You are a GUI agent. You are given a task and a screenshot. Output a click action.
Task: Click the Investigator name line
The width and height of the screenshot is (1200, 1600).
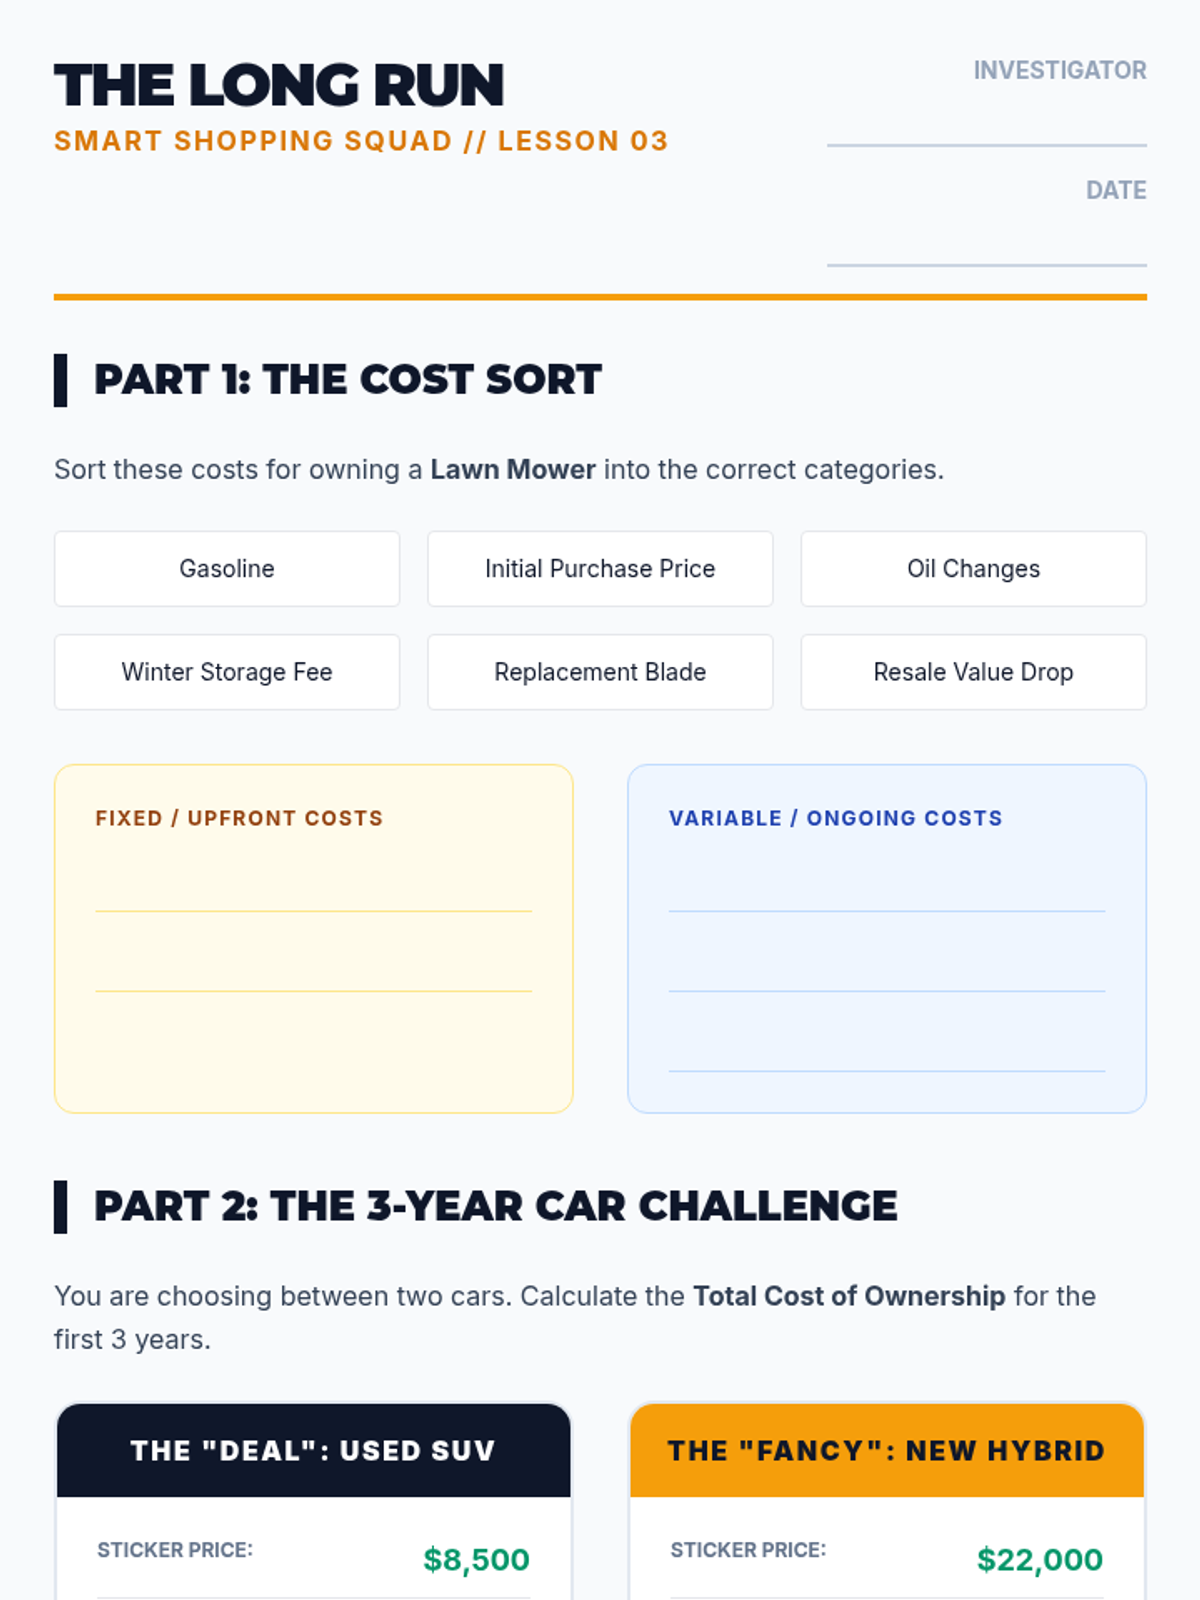pos(987,128)
